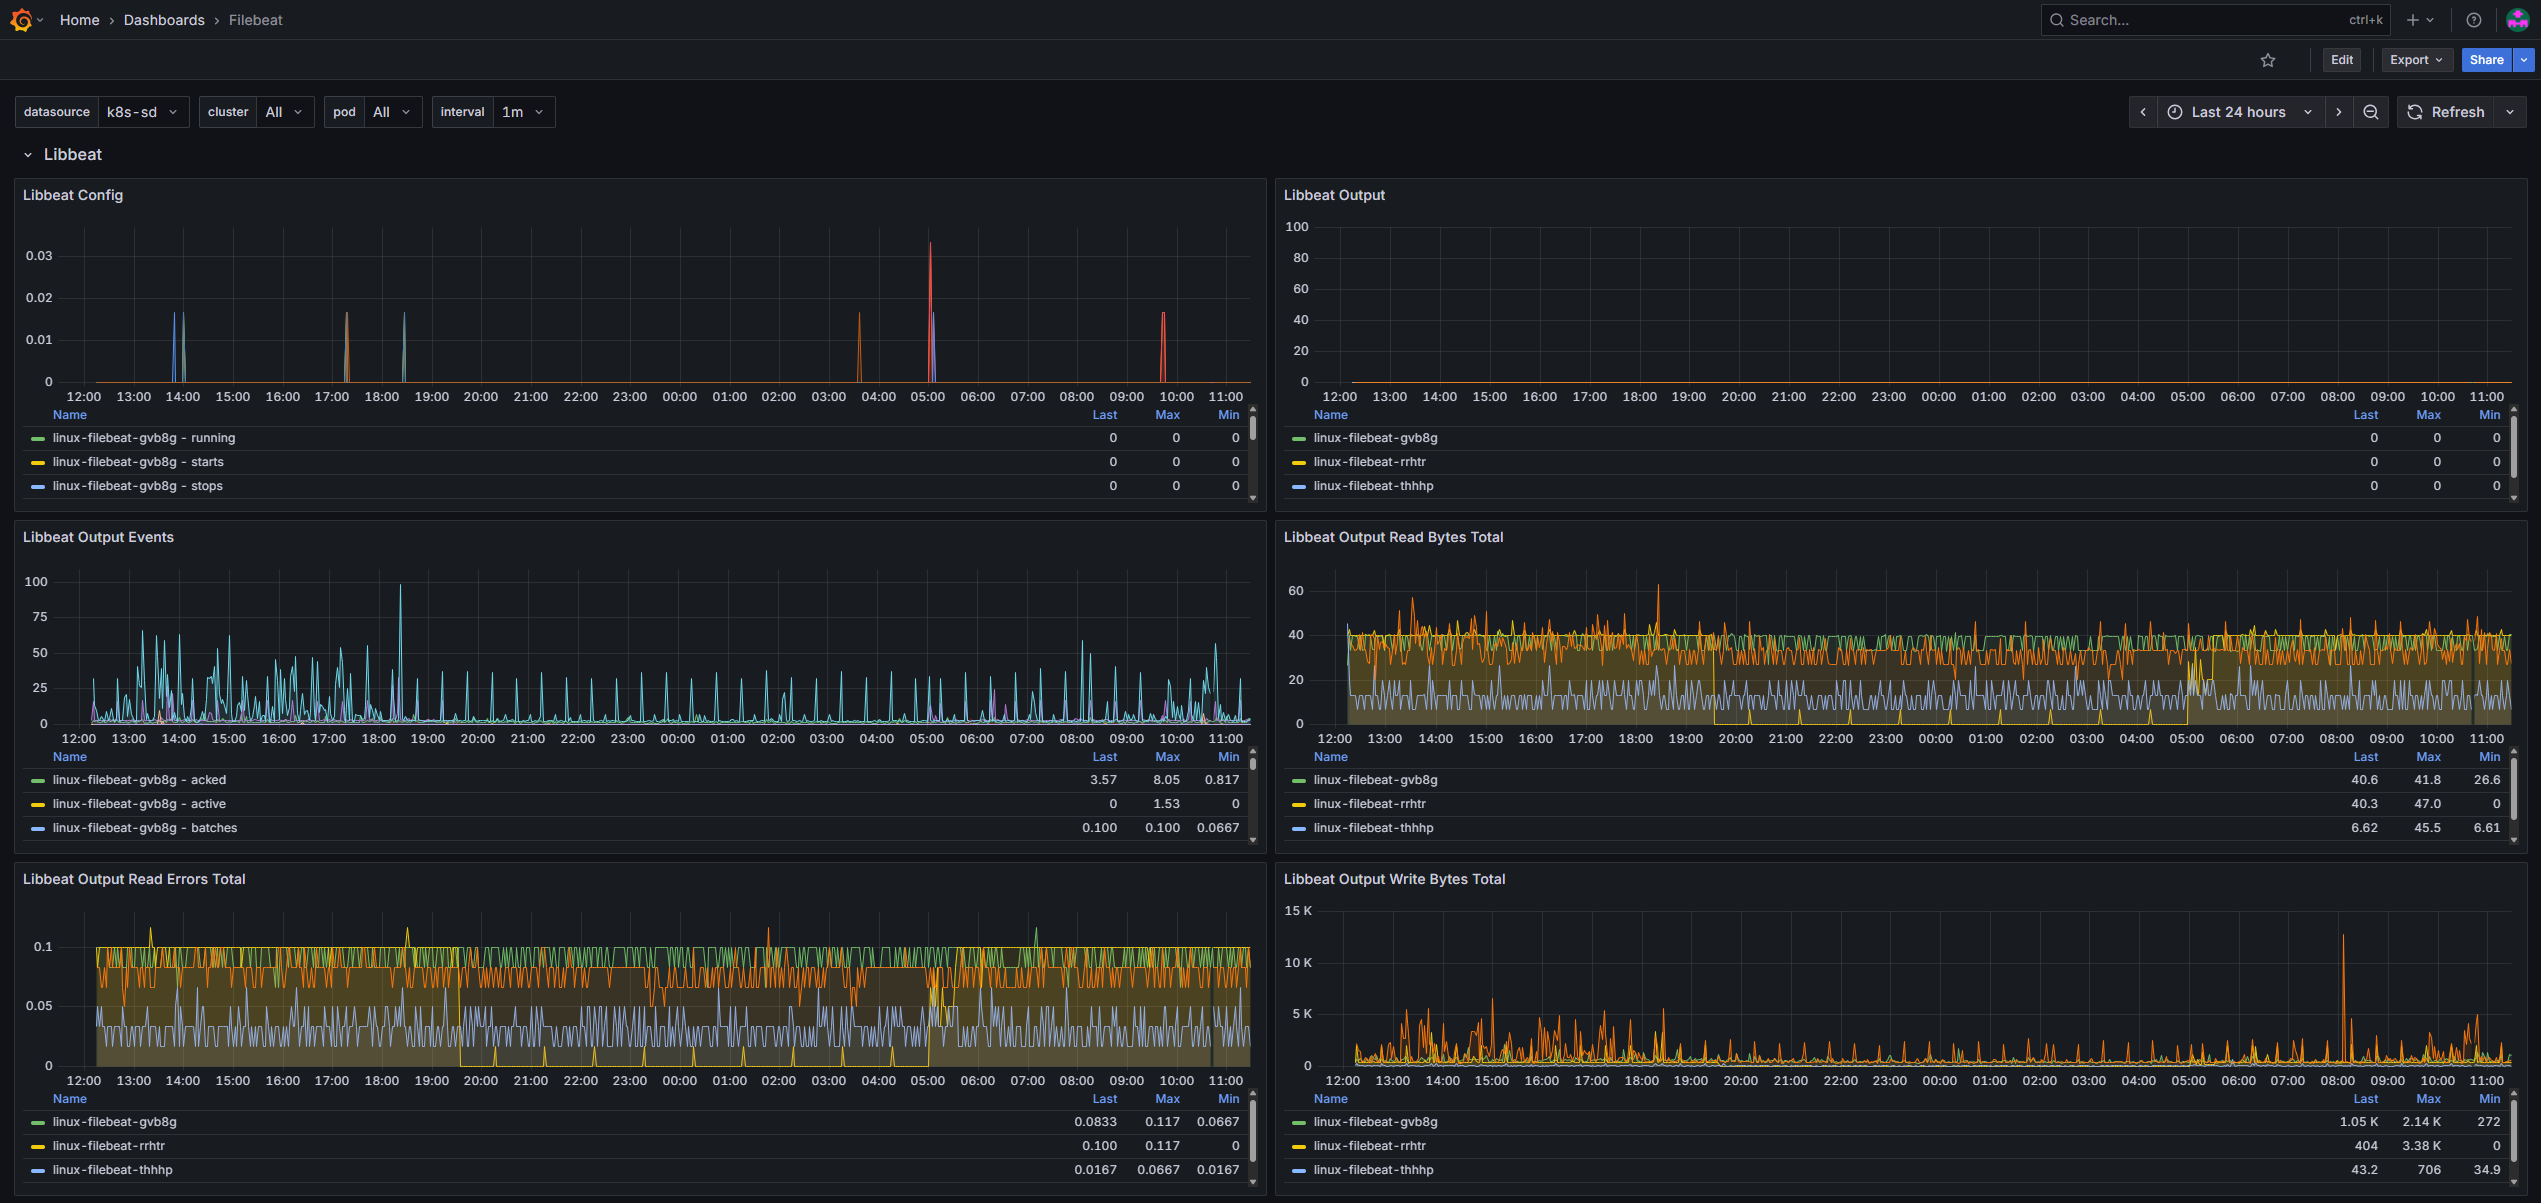The height and width of the screenshot is (1203, 2541).
Task: Open the user profile avatar
Action: pyautogui.click(x=2517, y=20)
